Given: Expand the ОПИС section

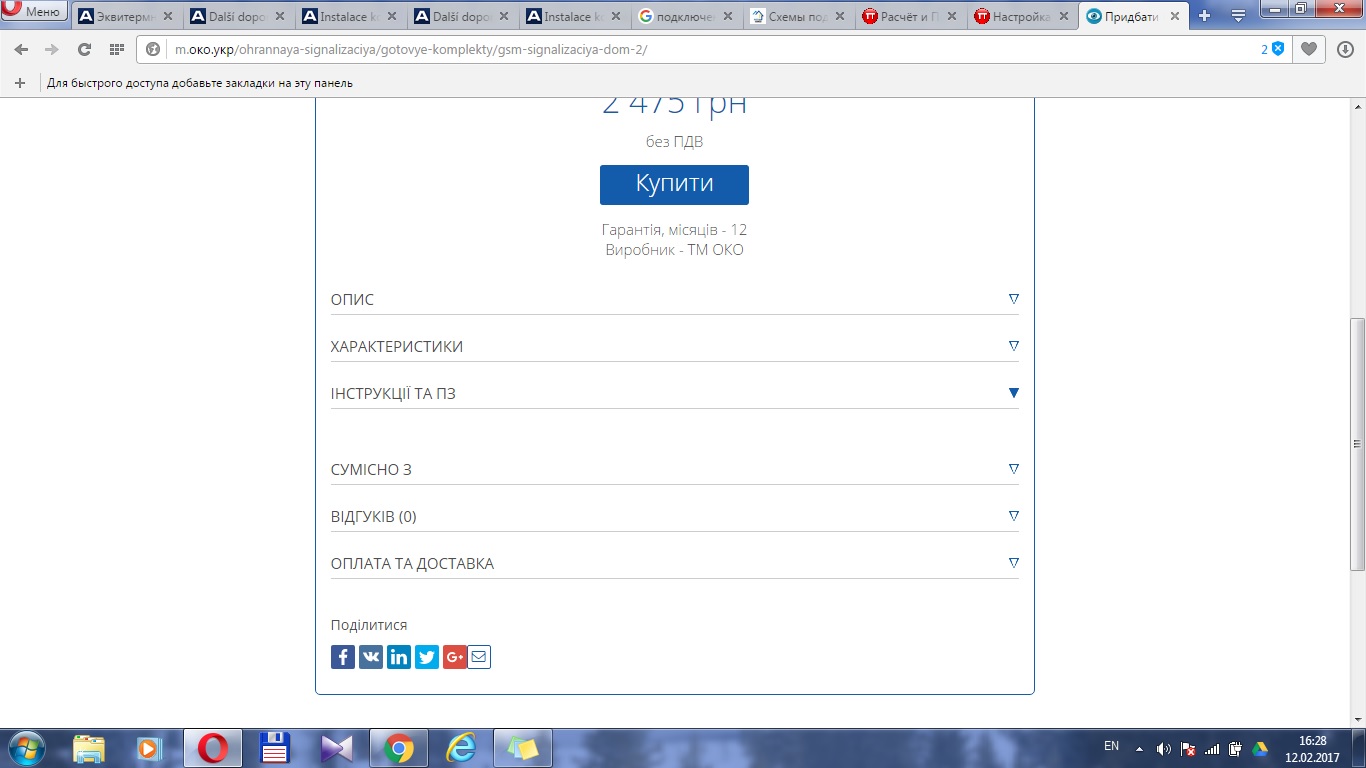Looking at the screenshot, I should click(674, 300).
